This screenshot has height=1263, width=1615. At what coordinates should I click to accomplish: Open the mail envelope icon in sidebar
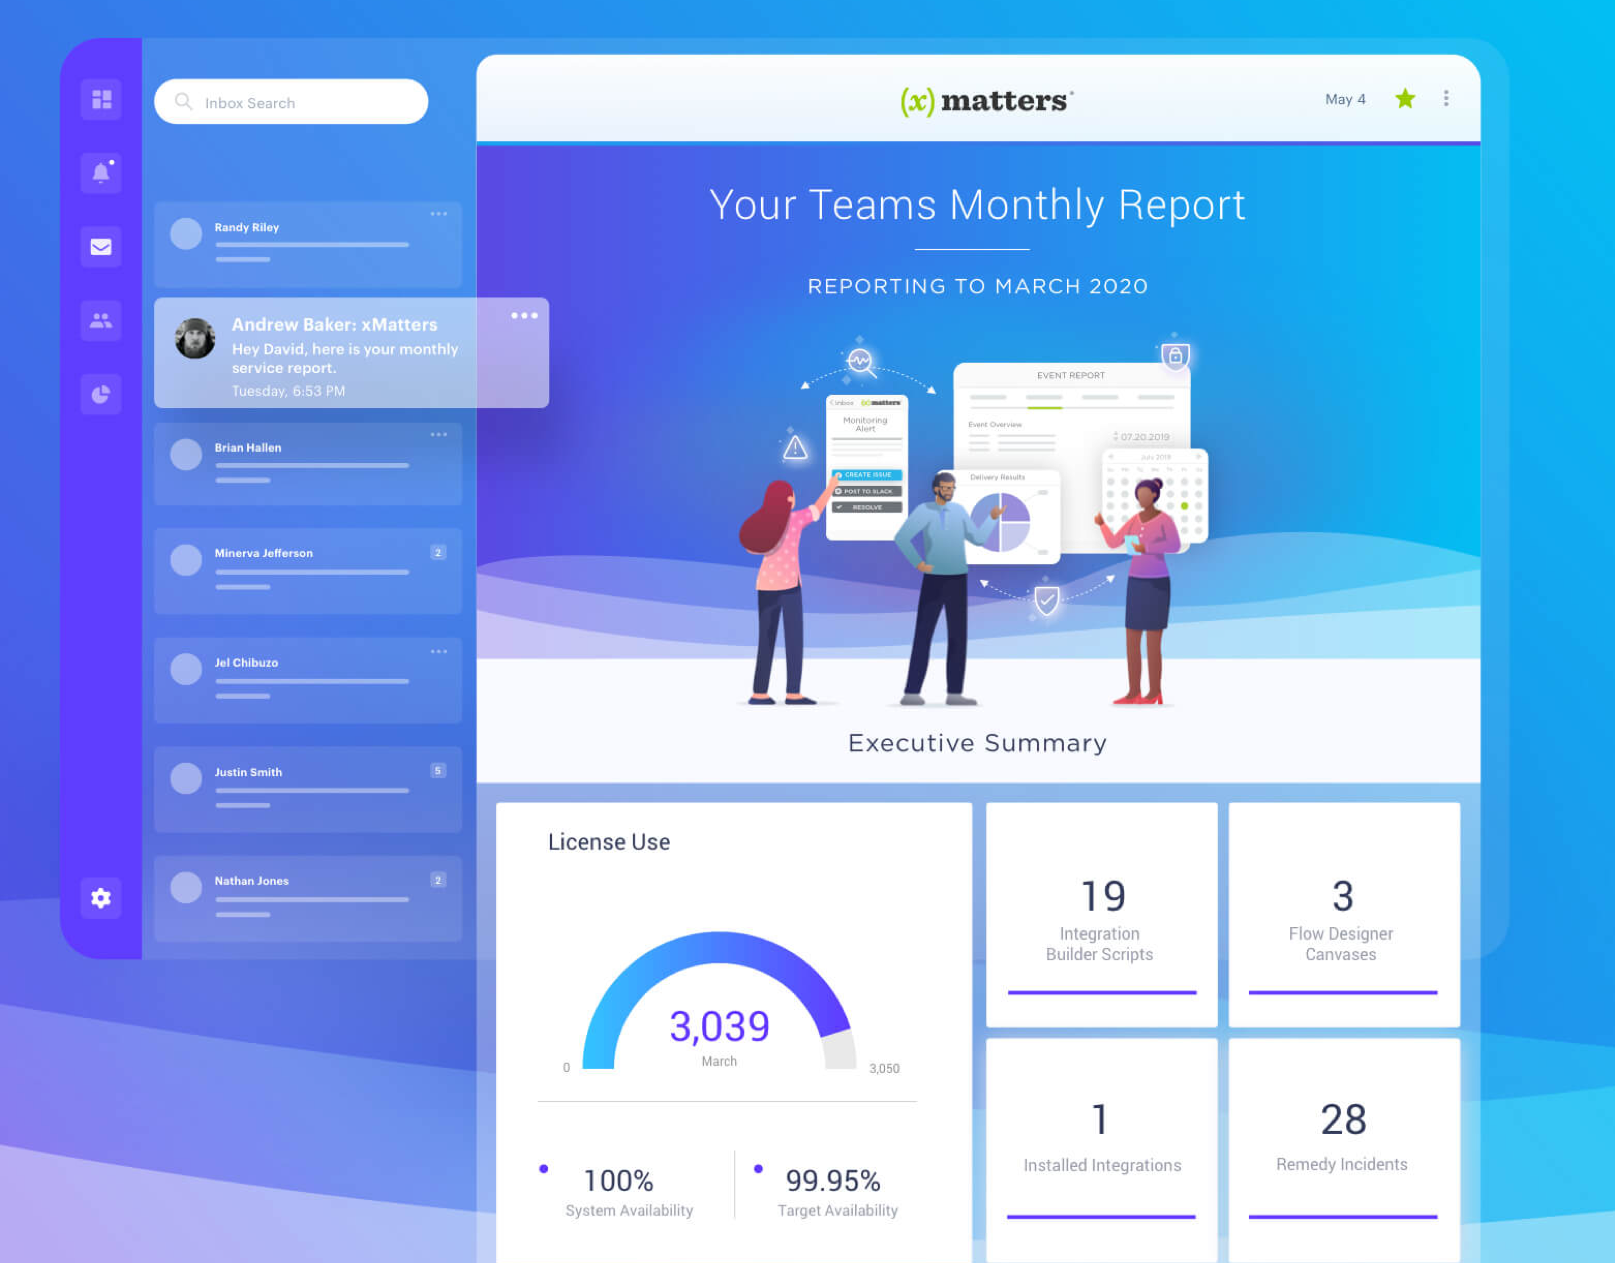click(101, 247)
